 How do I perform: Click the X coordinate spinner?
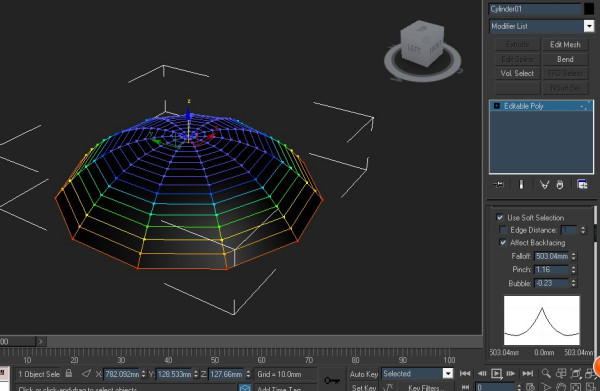click(x=143, y=374)
